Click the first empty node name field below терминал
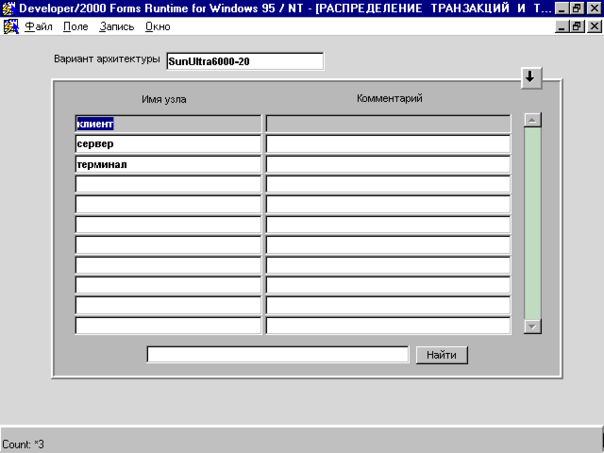 (x=168, y=185)
